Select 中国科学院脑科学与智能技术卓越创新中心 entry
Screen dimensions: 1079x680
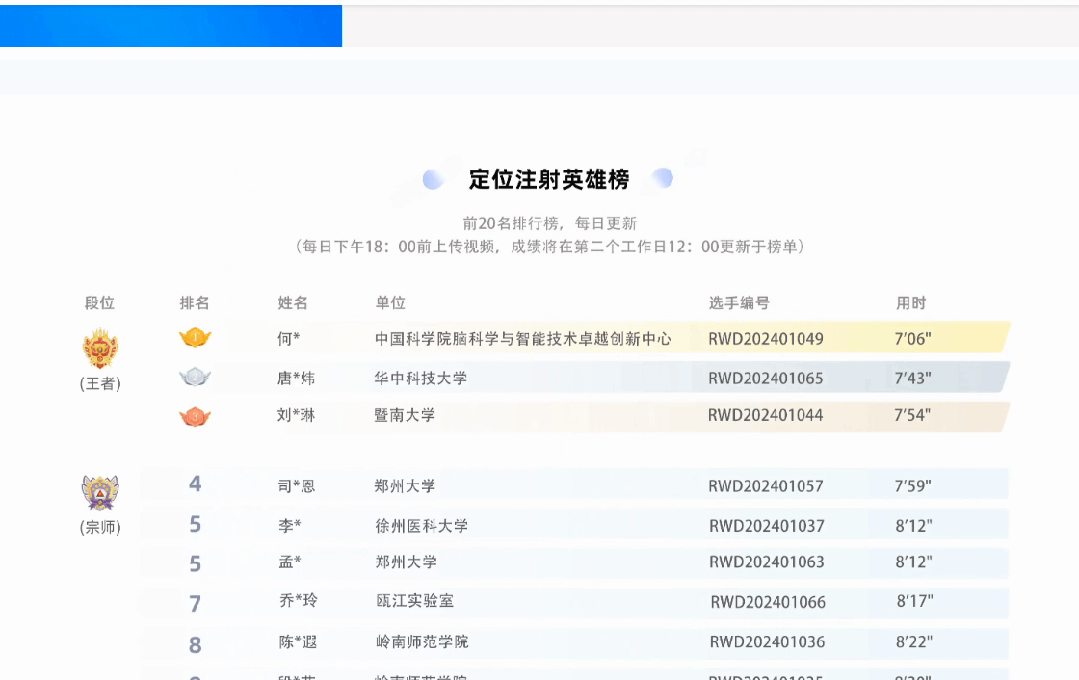523,339
